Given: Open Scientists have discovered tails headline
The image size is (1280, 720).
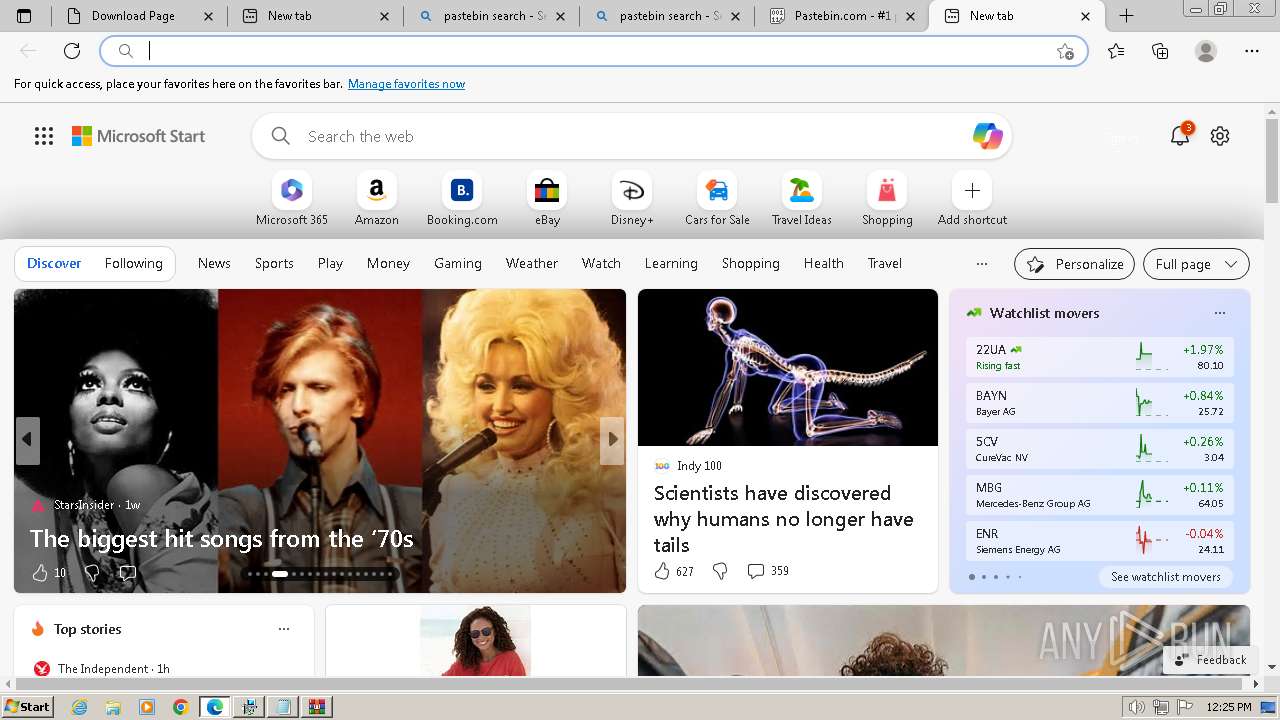Looking at the screenshot, I should pos(783,519).
